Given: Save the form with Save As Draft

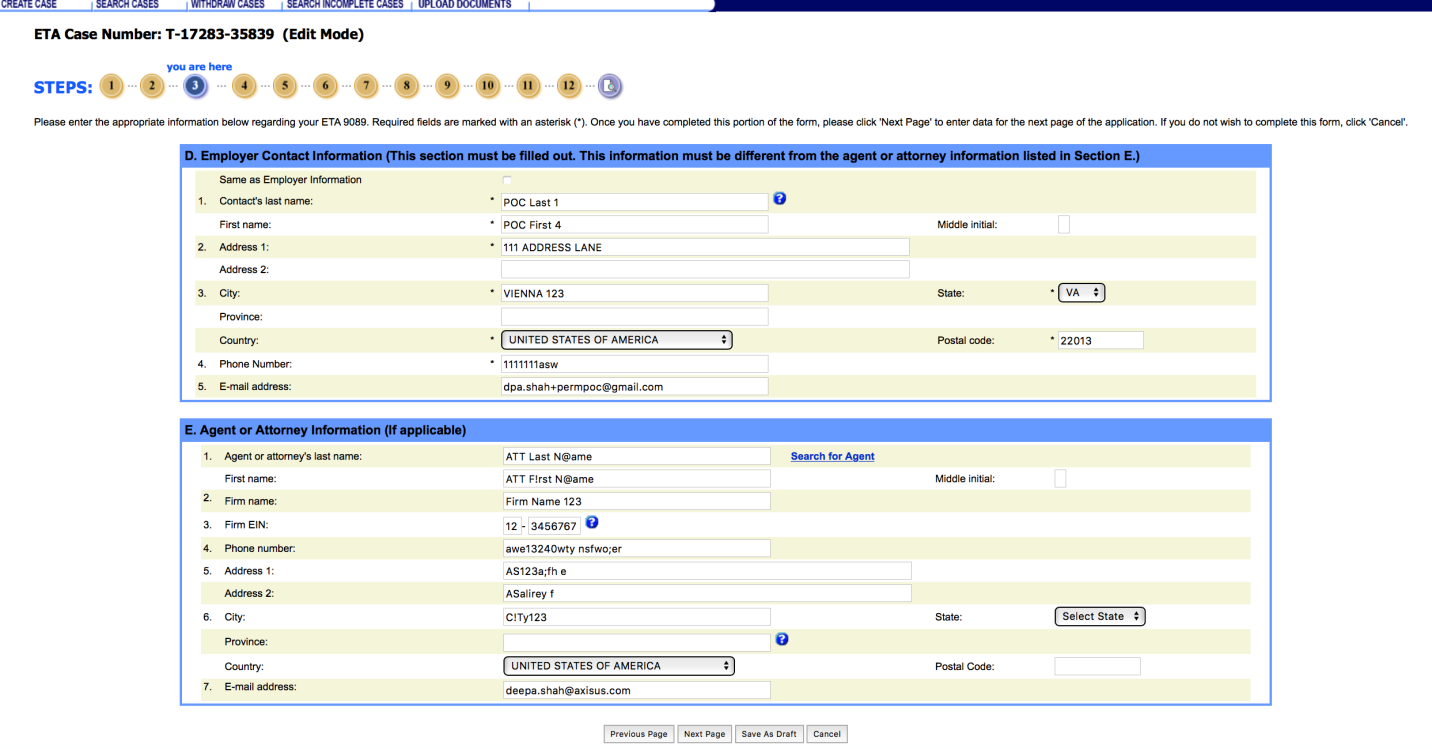Looking at the screenshot, I should point(769,734).
